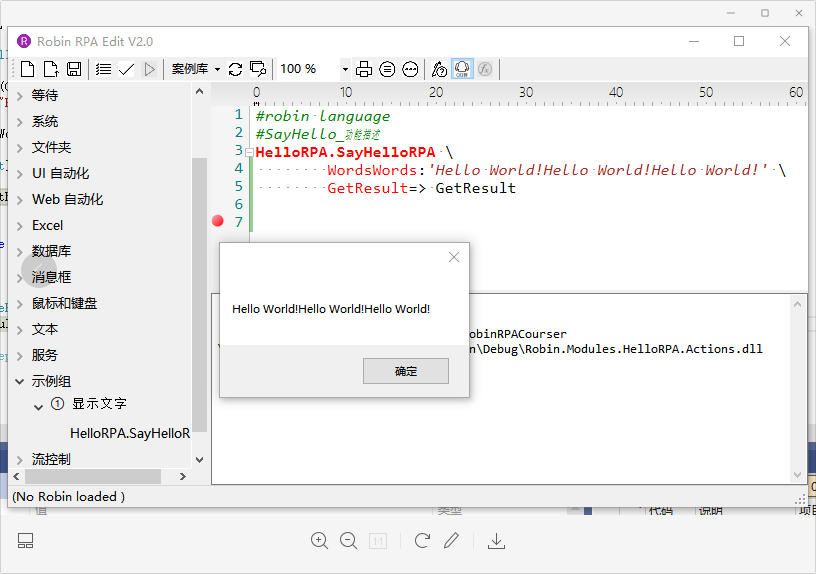Run the script with the play icon
816x574 pixels.
(149, 69)
